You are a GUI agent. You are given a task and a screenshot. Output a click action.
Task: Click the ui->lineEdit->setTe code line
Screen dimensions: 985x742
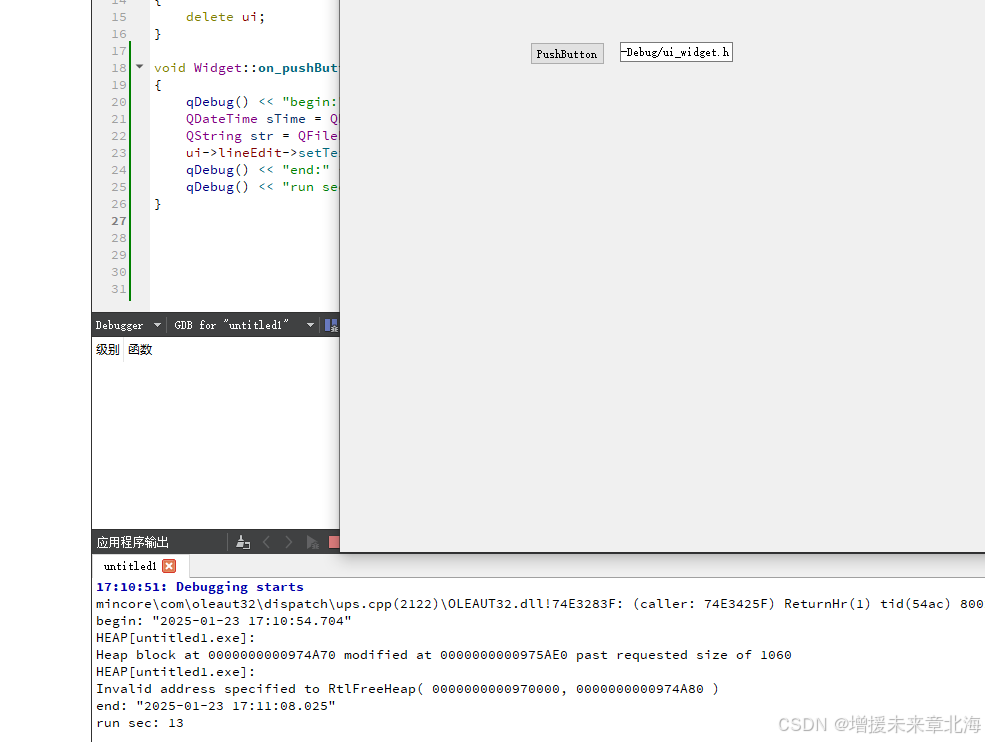click(x=262, y=153)
